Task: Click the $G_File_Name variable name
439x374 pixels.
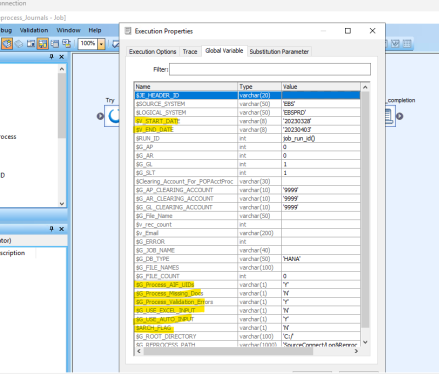Action: click(x=154, y=216)
